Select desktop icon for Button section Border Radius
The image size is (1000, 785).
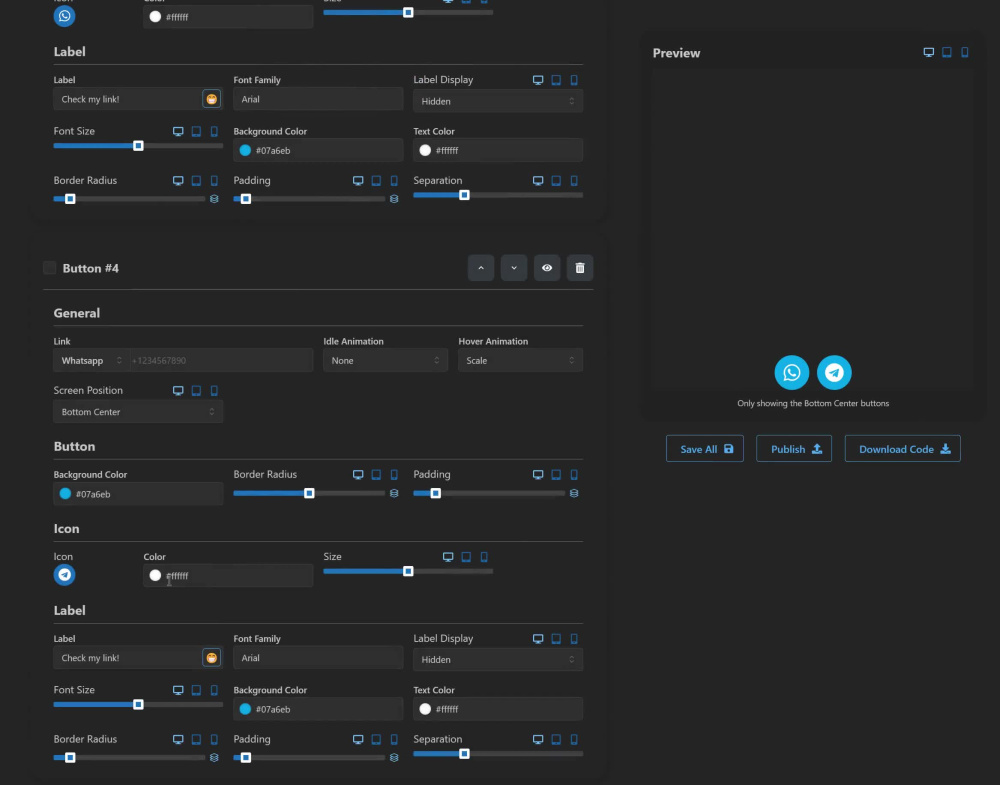pos(358,474)
